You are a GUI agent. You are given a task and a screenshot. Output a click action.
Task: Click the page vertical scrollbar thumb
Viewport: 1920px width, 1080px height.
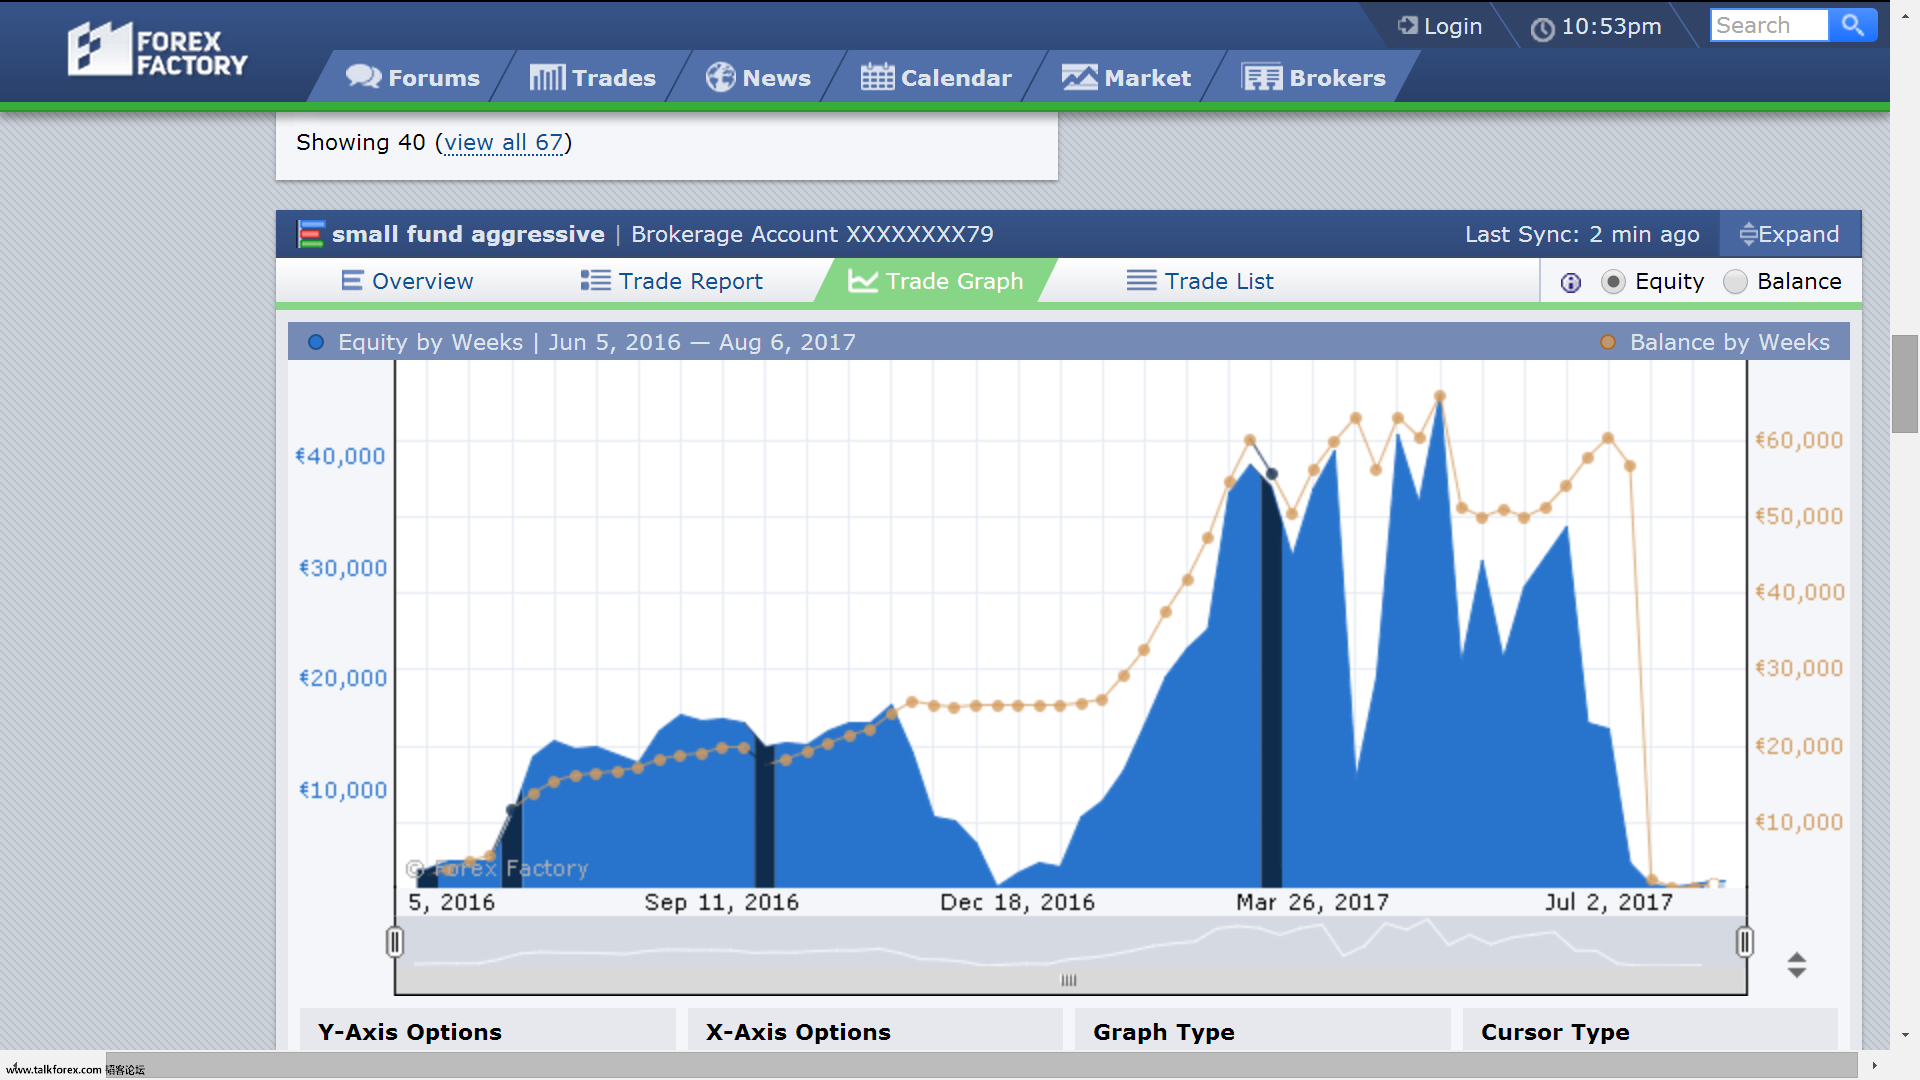1905,384
